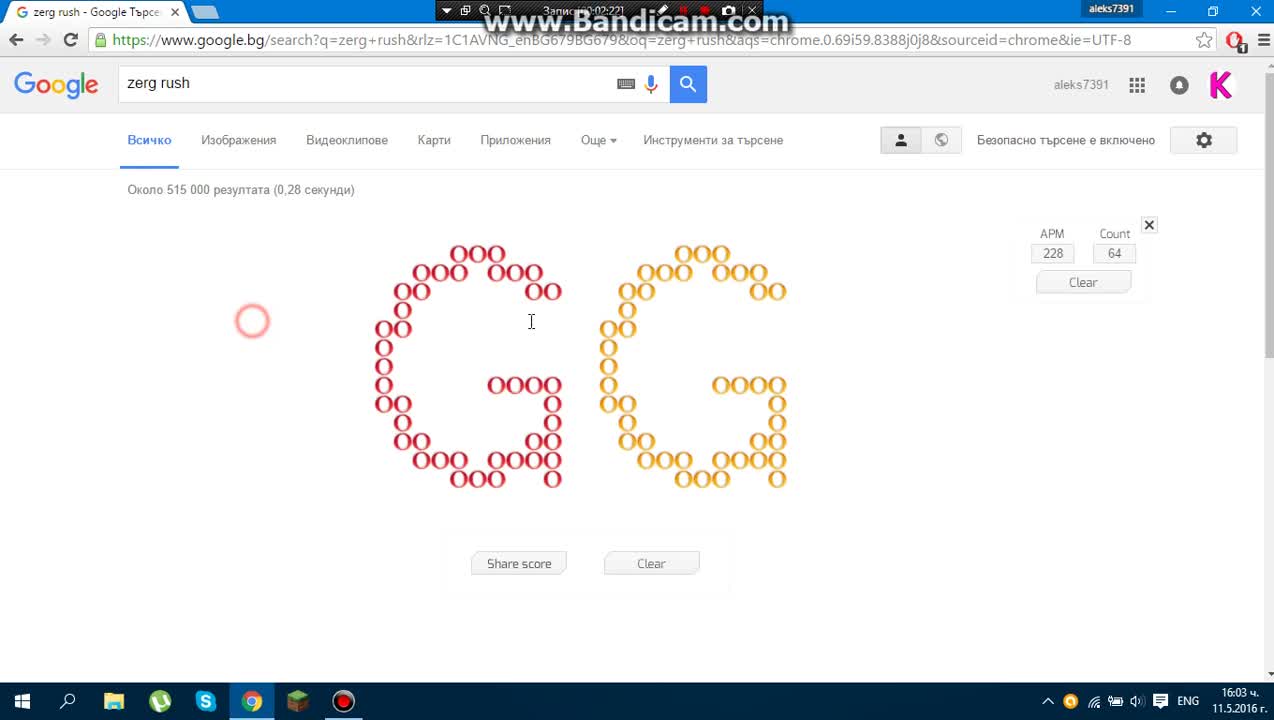Click Bandicam camera screenshot icon
Image resolution: width=1274 pixels, height=720 pixels.
coord(729,11)
